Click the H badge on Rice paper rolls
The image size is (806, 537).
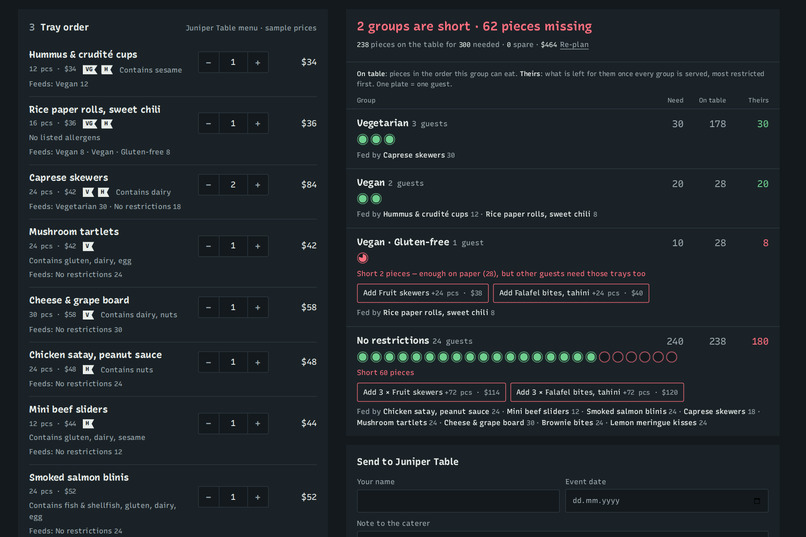[x=106, y=123]
